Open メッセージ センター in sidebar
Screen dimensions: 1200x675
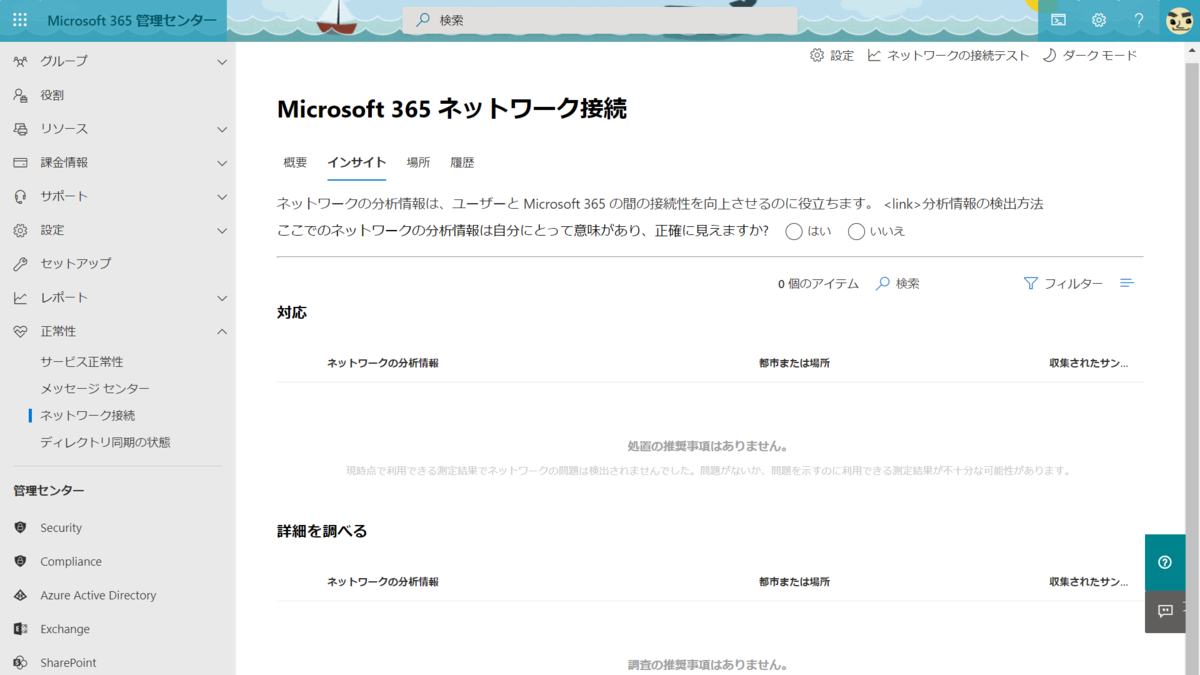(95, 389)
